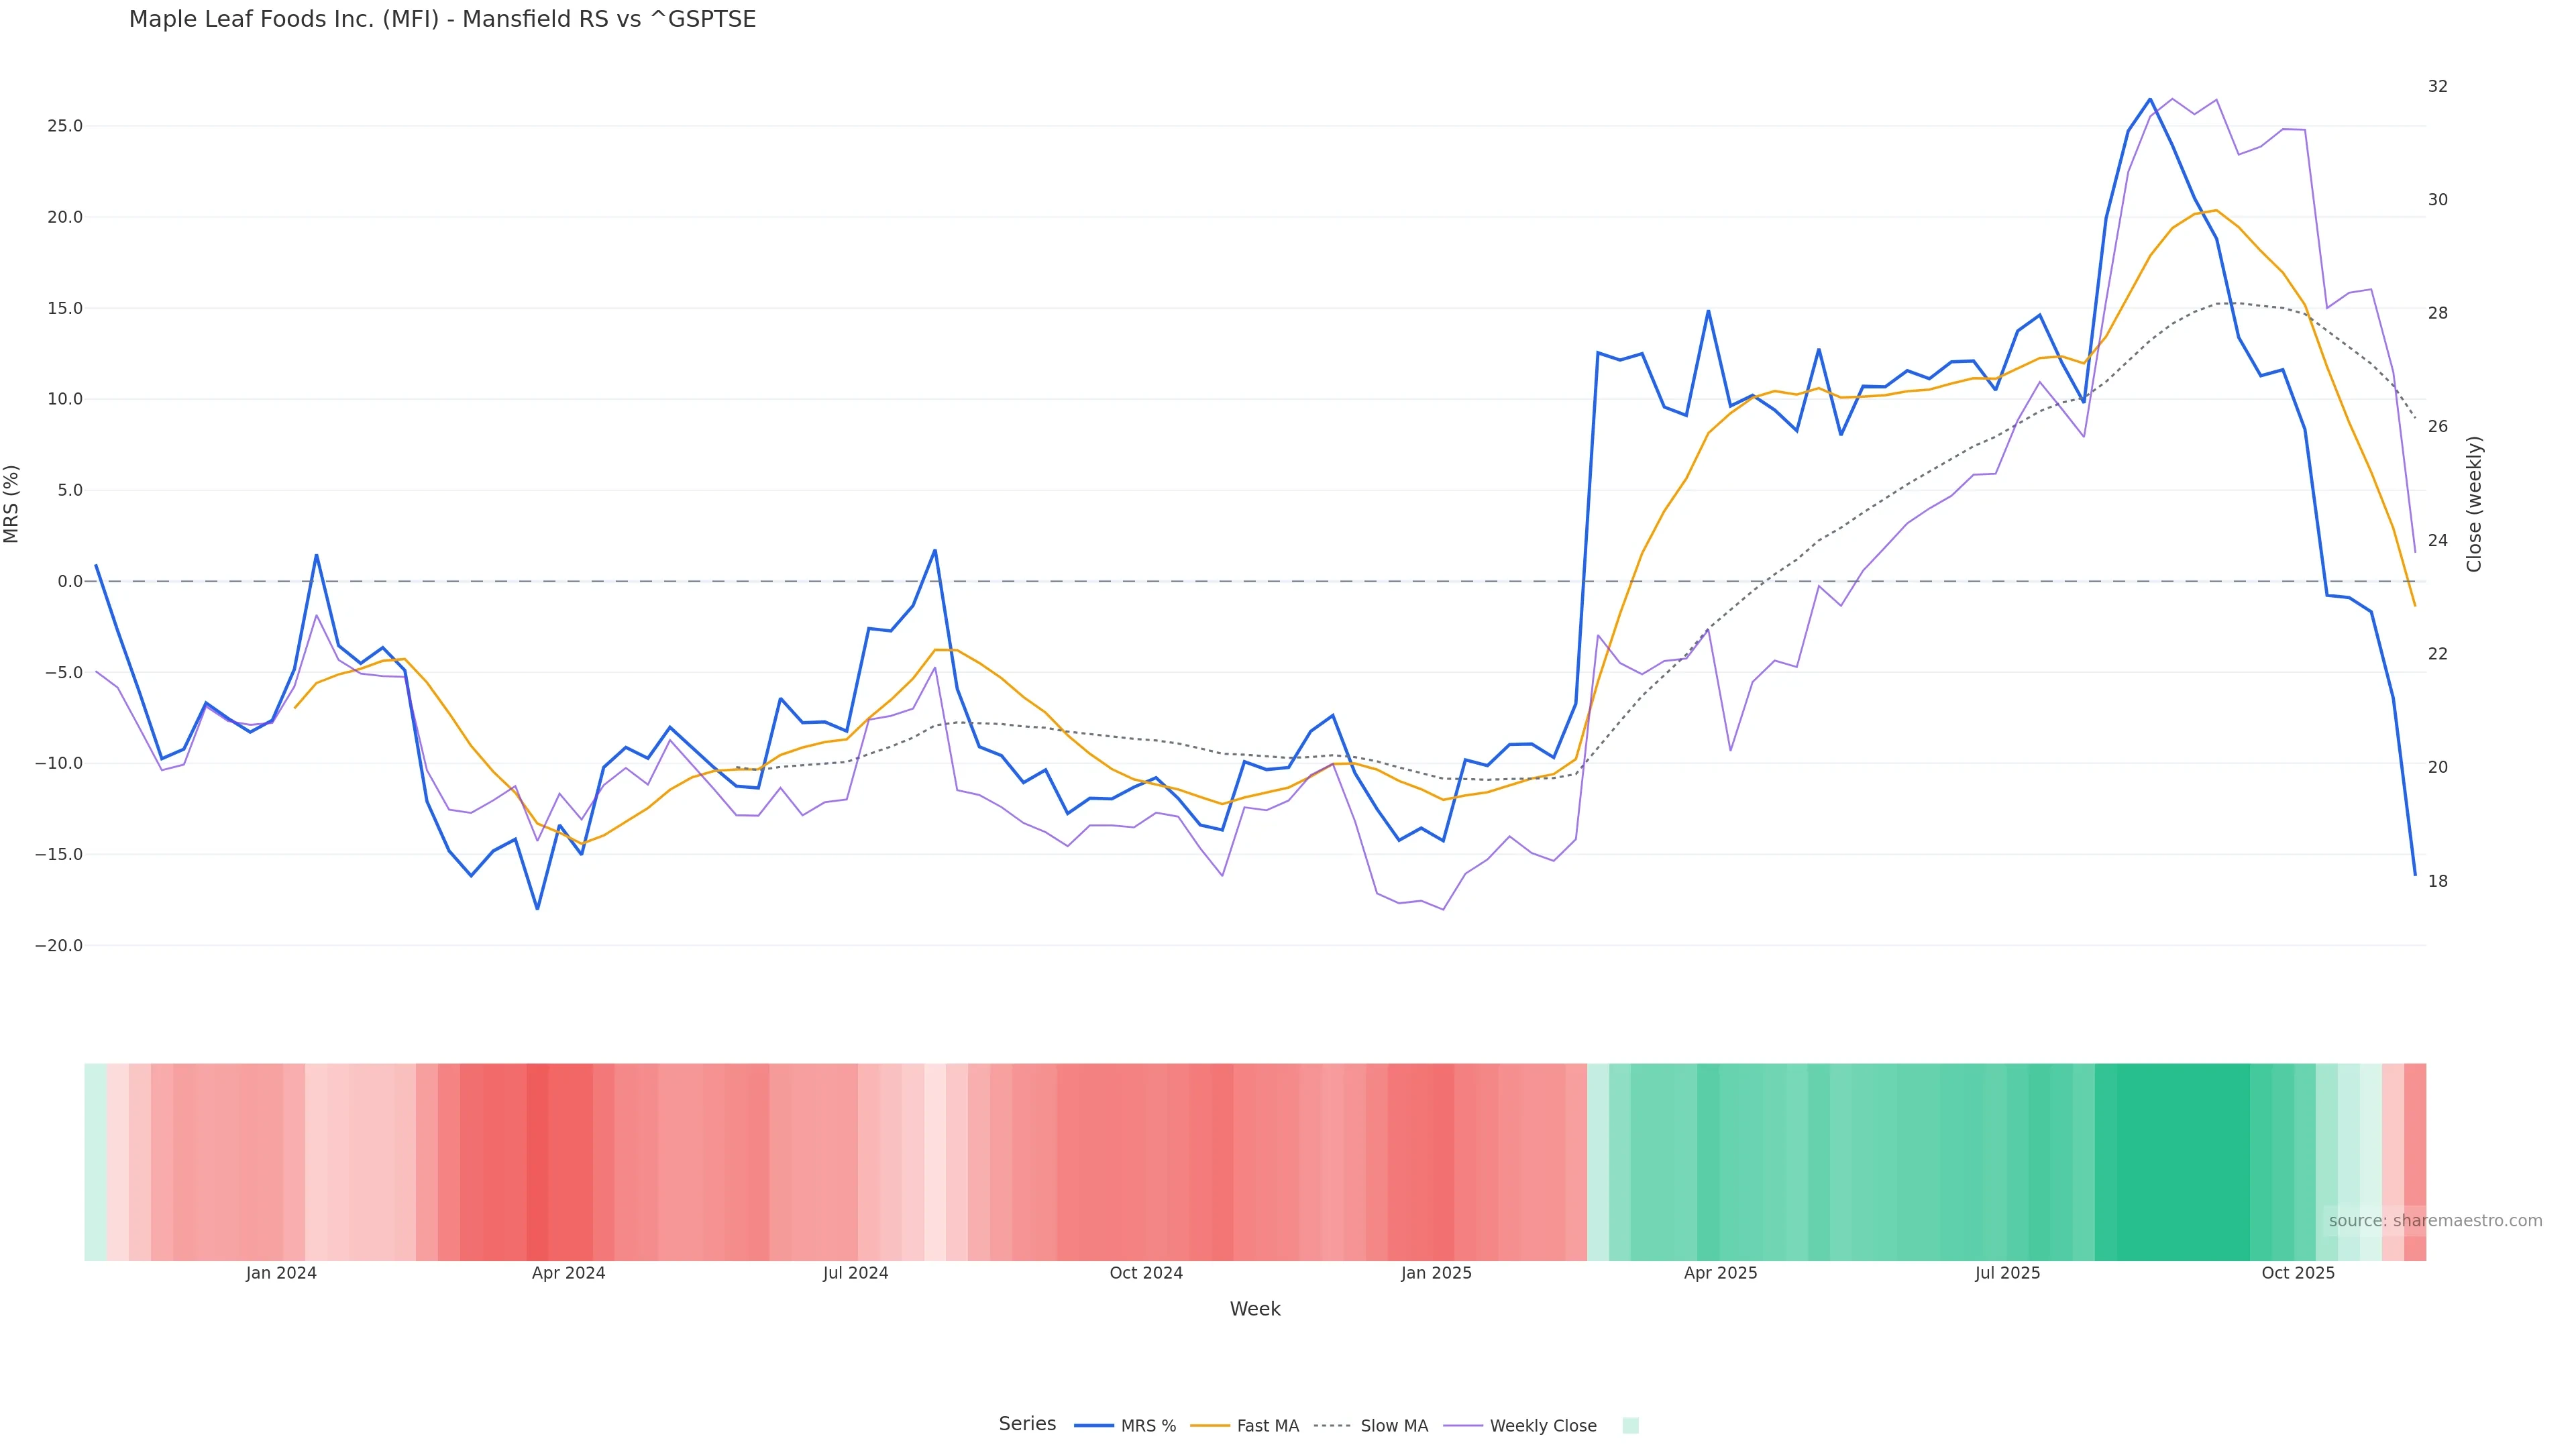Click the Weekly Close legend label
This screenshot has height=1449, width=2576.
click(x=1542, y=1426)
